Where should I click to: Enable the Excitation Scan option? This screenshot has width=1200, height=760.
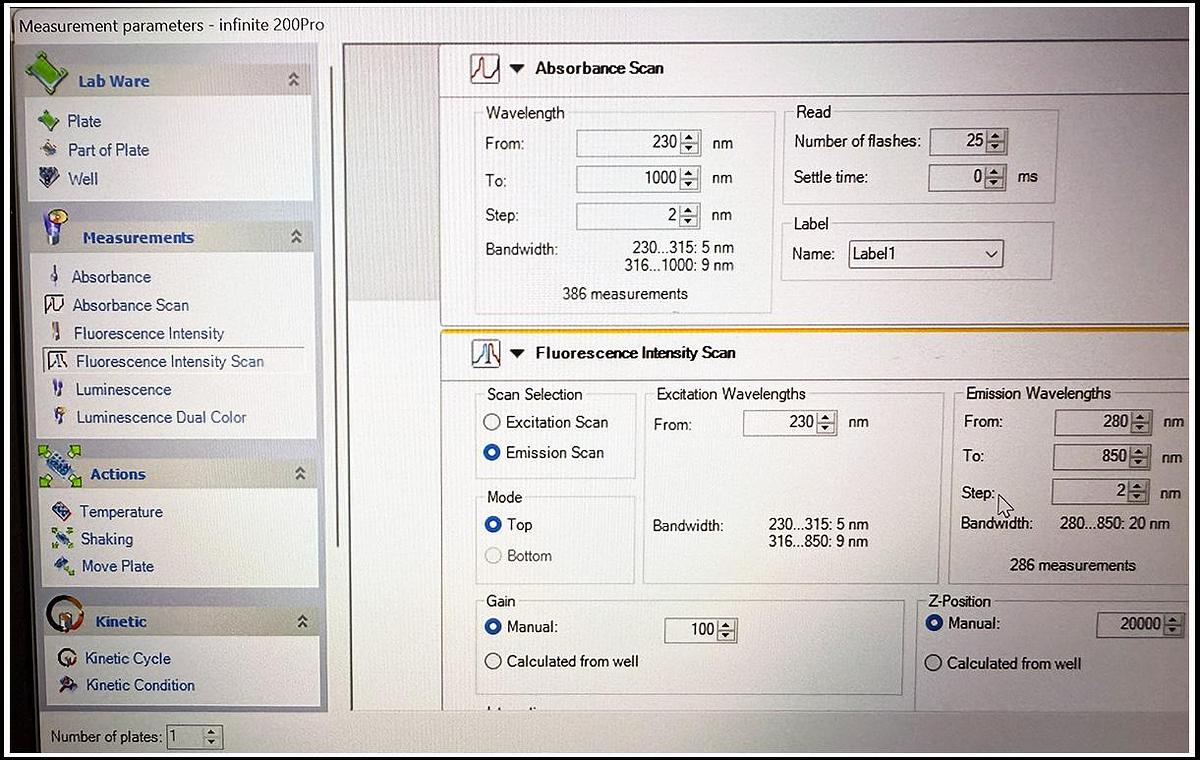[x=492, y=422]
